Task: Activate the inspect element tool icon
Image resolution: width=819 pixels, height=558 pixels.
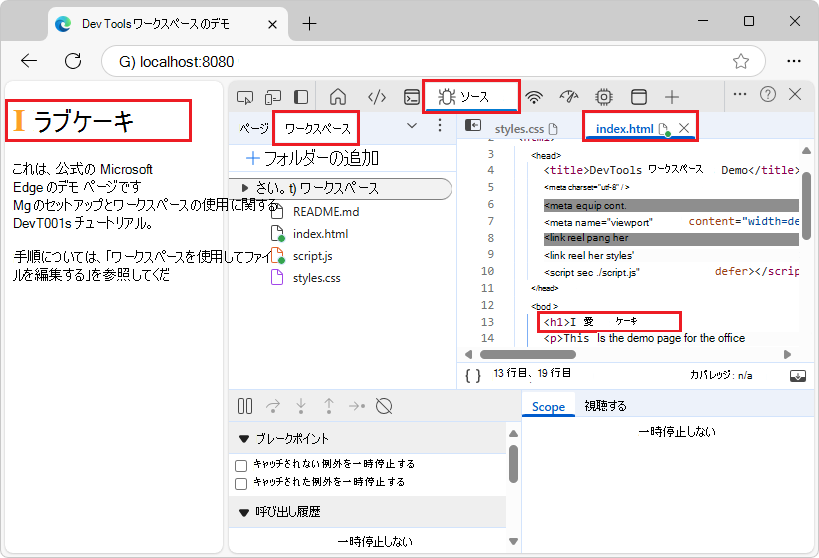Action: click(244, 97)
